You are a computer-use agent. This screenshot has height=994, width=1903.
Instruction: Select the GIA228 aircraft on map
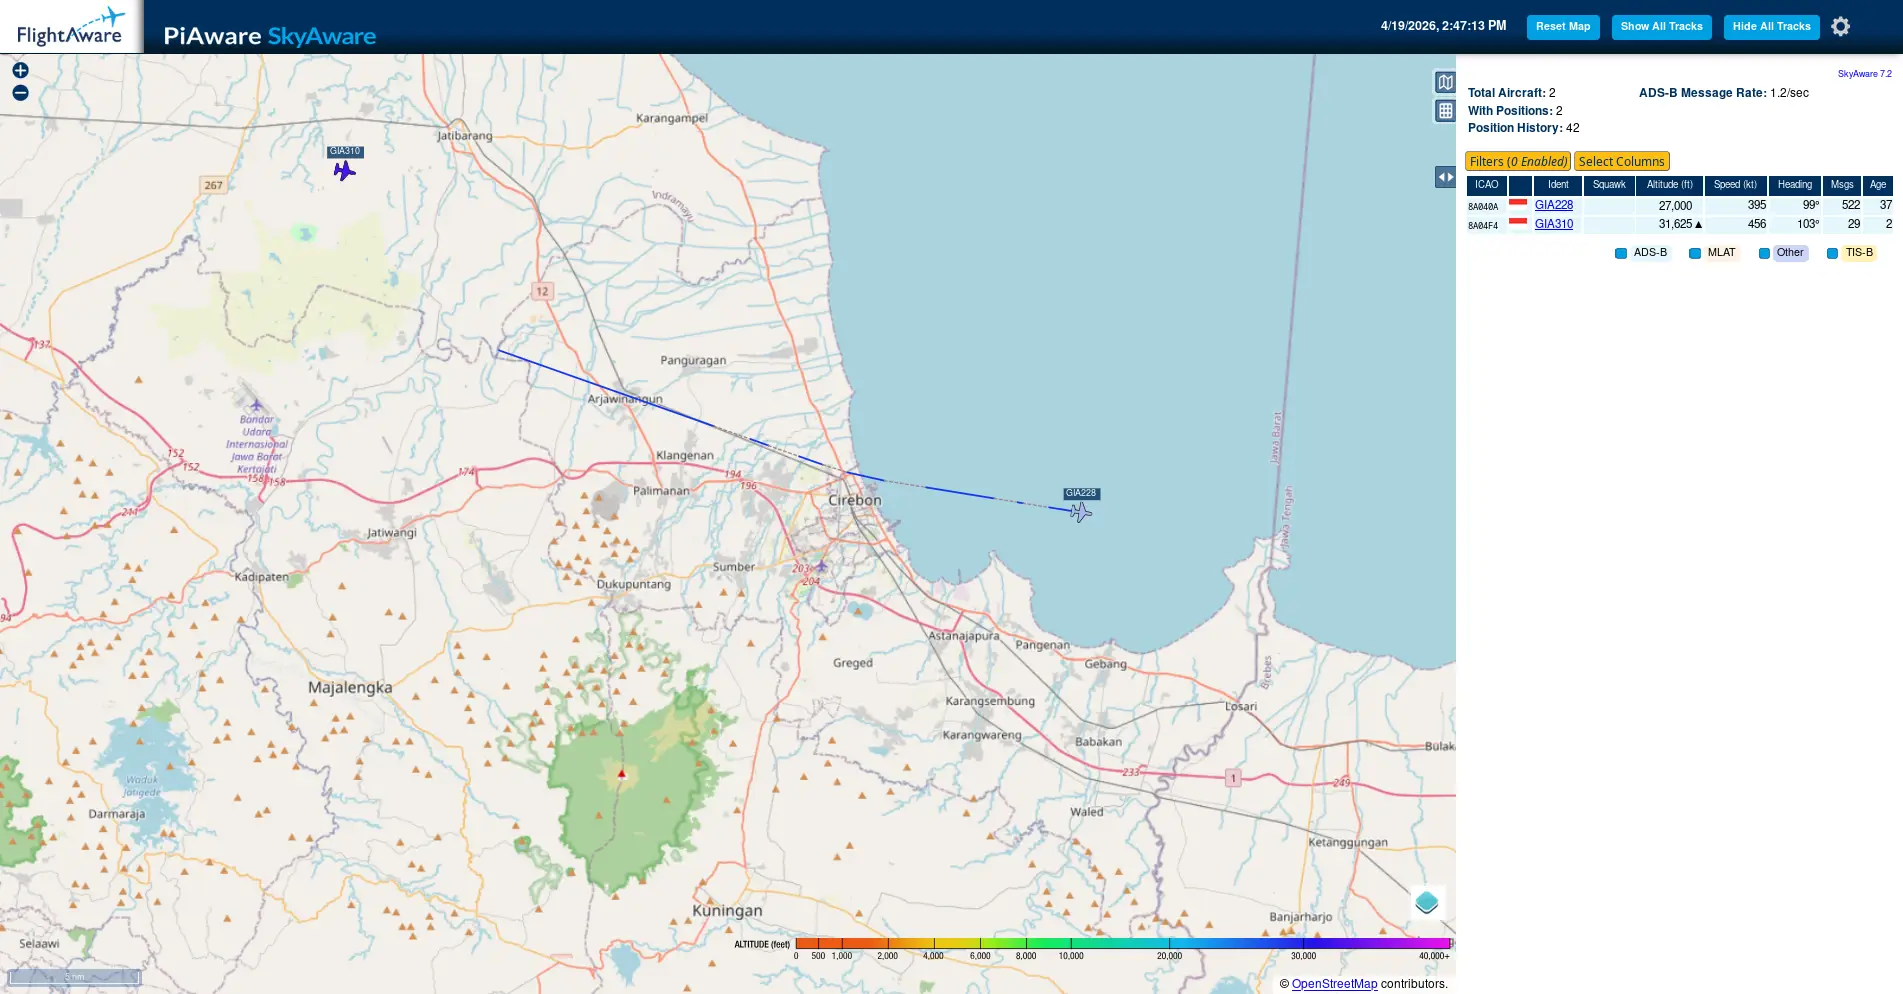(1080, 512)
